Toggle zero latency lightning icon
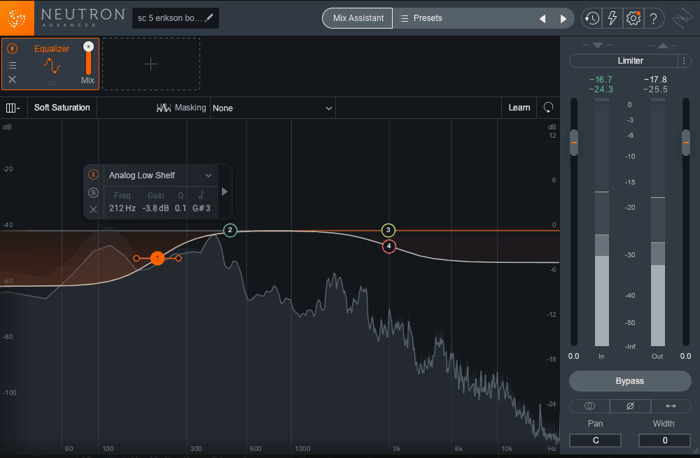 click(x=612, y=18)
